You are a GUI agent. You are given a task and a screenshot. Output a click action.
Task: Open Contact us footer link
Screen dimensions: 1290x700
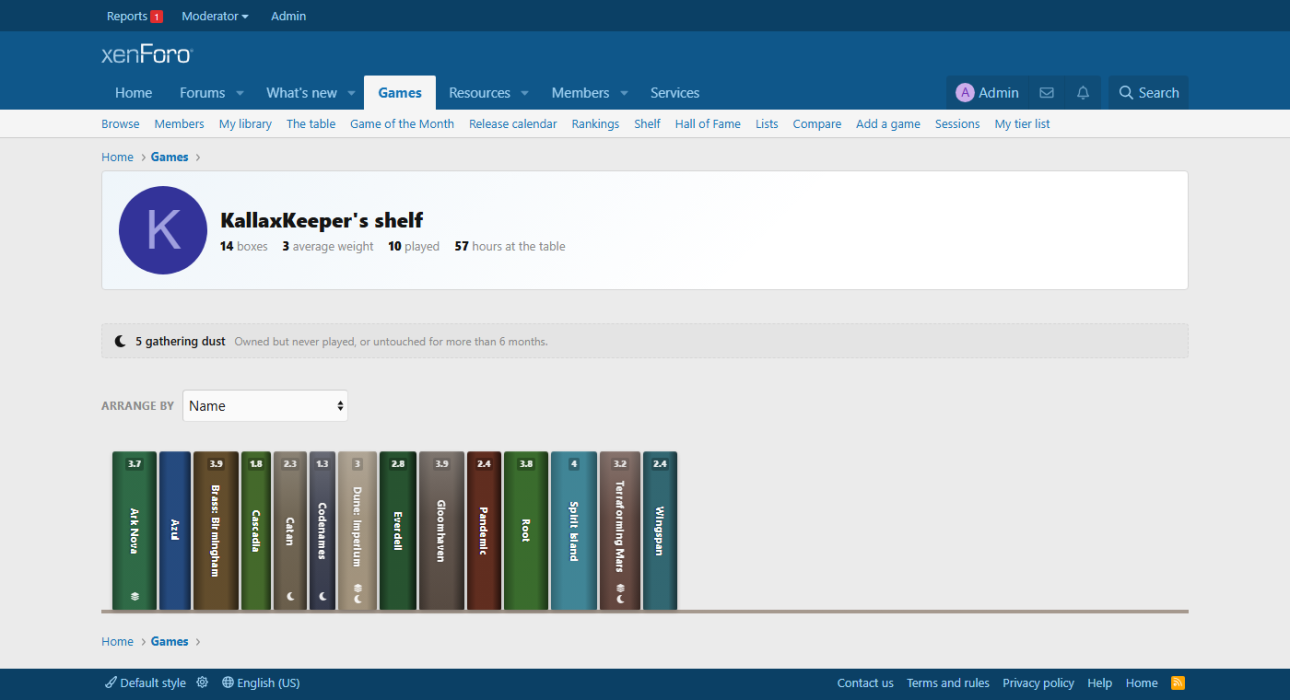click(865, 683)
